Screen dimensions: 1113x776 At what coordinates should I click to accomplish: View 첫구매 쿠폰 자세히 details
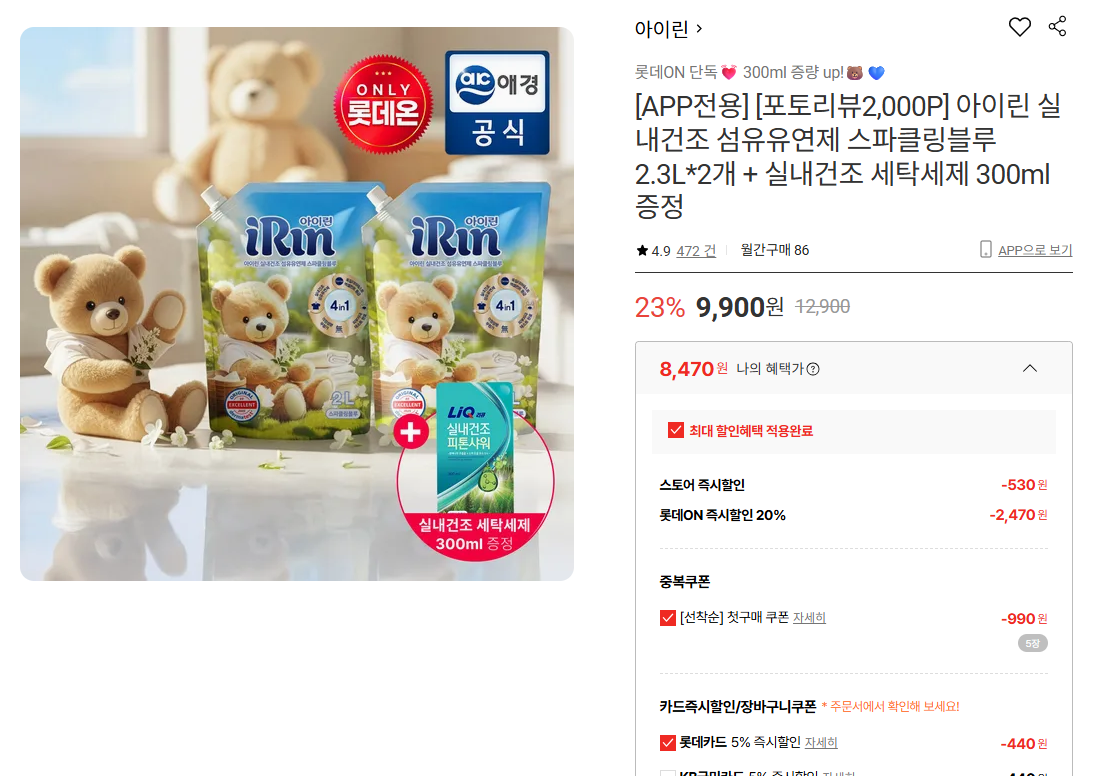click(x=809, y=618)
